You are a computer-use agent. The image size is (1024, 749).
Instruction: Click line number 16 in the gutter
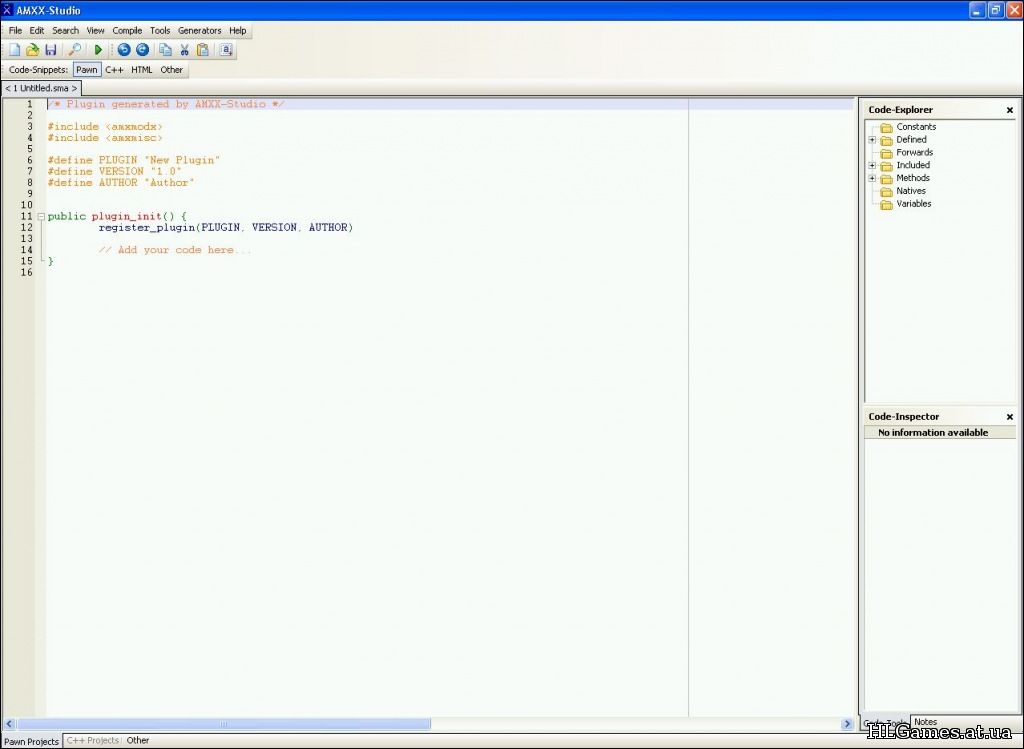click(26, 272)
